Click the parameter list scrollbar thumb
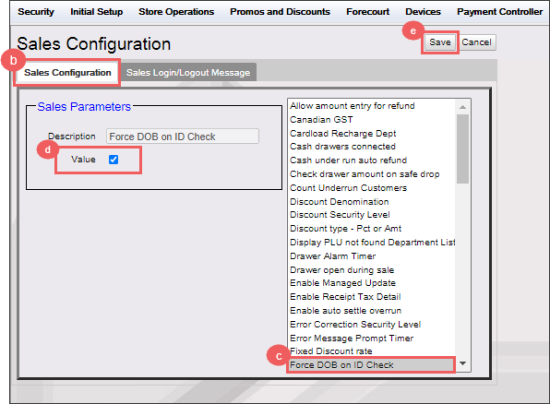Screen dimensions: 550x404 coord(463,149)
